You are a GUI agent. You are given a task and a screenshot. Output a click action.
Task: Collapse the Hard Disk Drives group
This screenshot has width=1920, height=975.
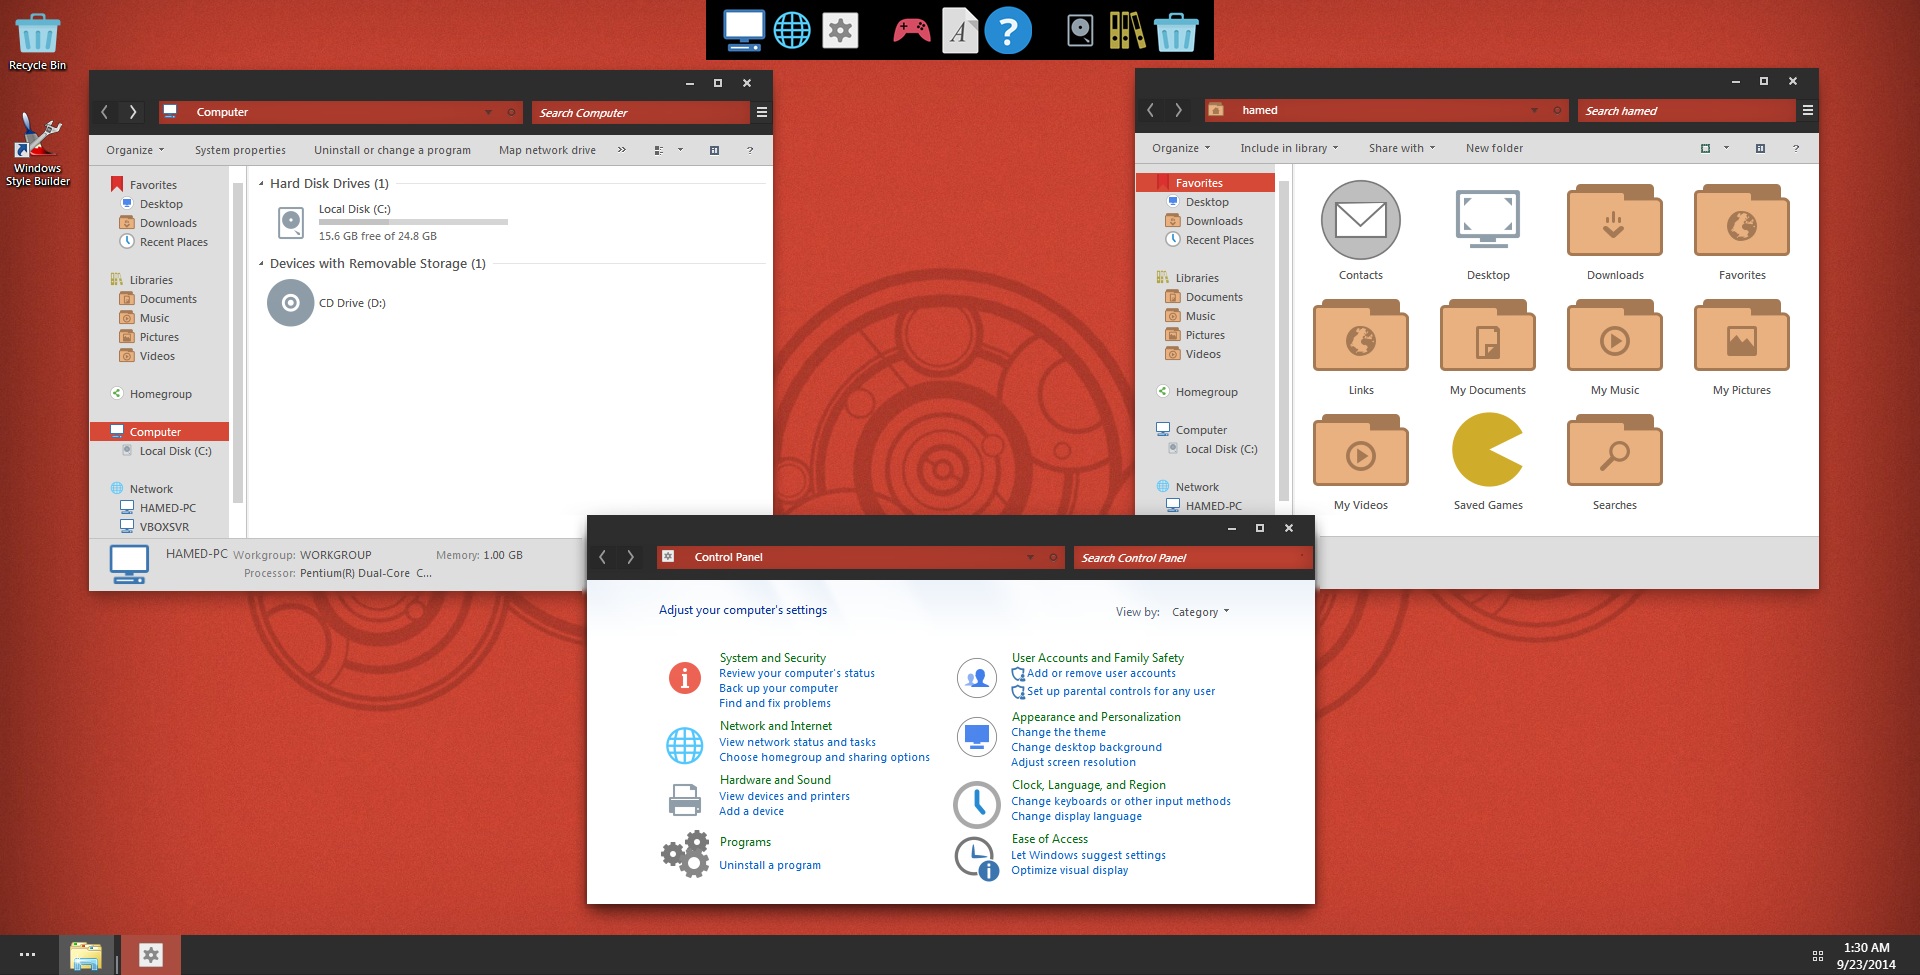[x=262, y=184]
